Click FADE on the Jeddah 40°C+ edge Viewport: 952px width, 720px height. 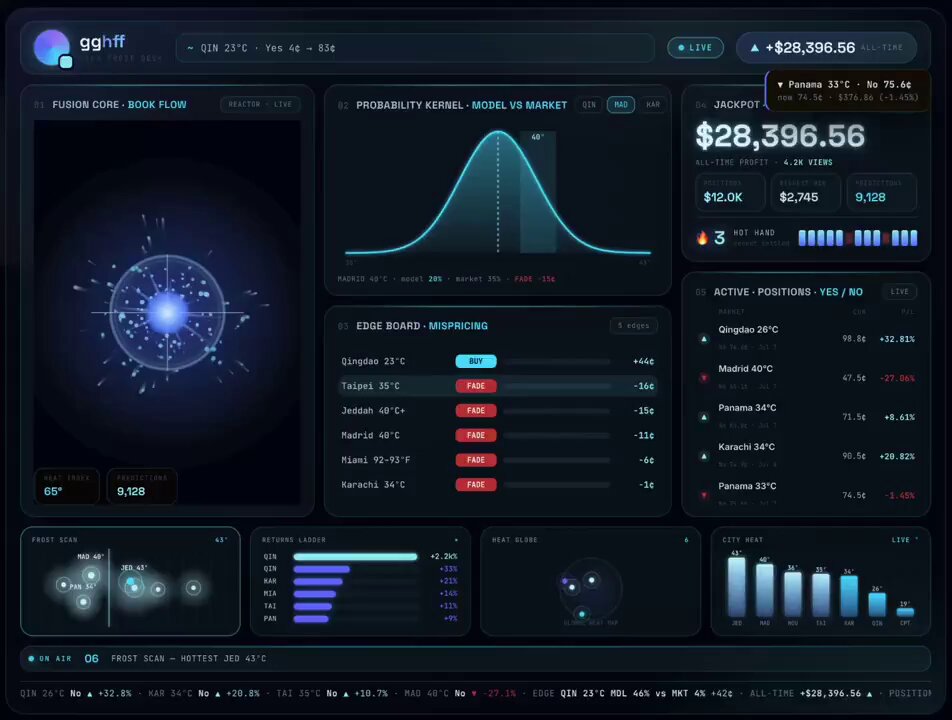coord(476,410)
